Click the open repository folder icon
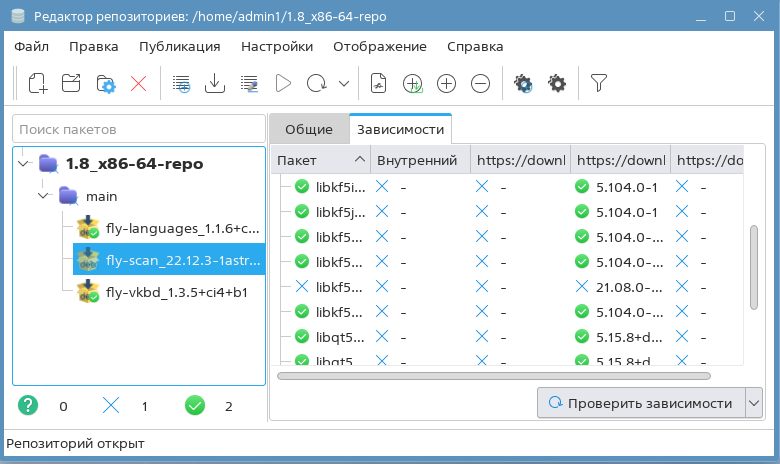 pos(71,84)
